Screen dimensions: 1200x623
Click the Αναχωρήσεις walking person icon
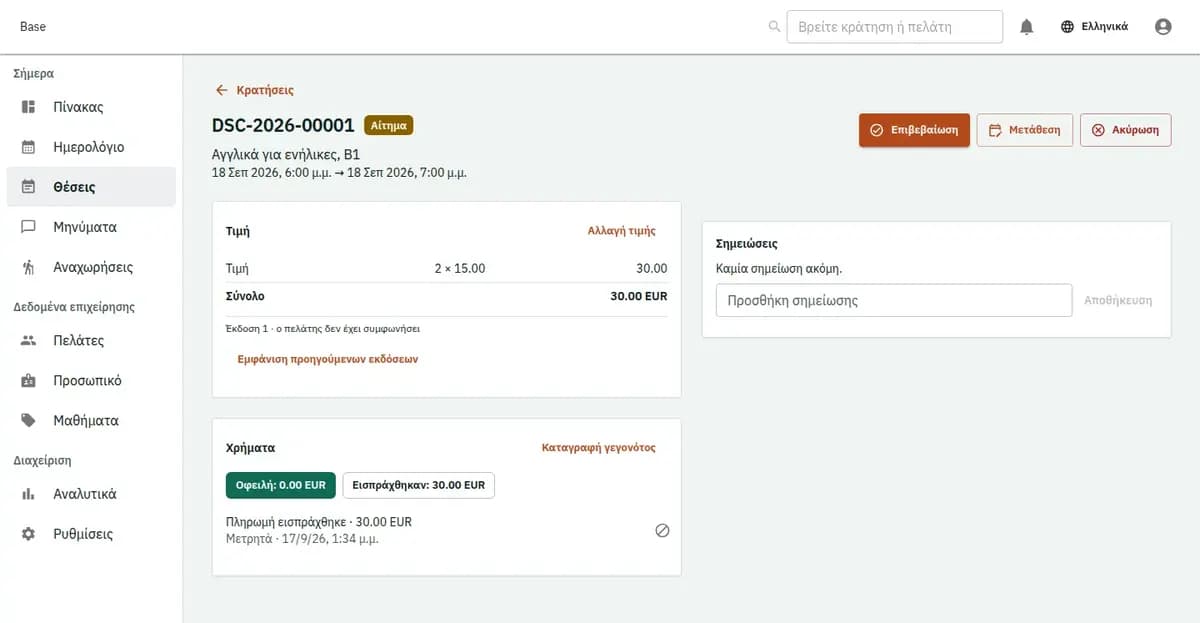coord(29,267)
